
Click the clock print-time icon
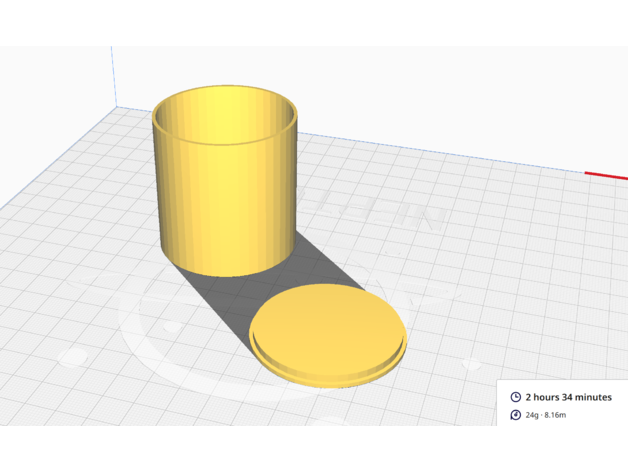(516, 397)
